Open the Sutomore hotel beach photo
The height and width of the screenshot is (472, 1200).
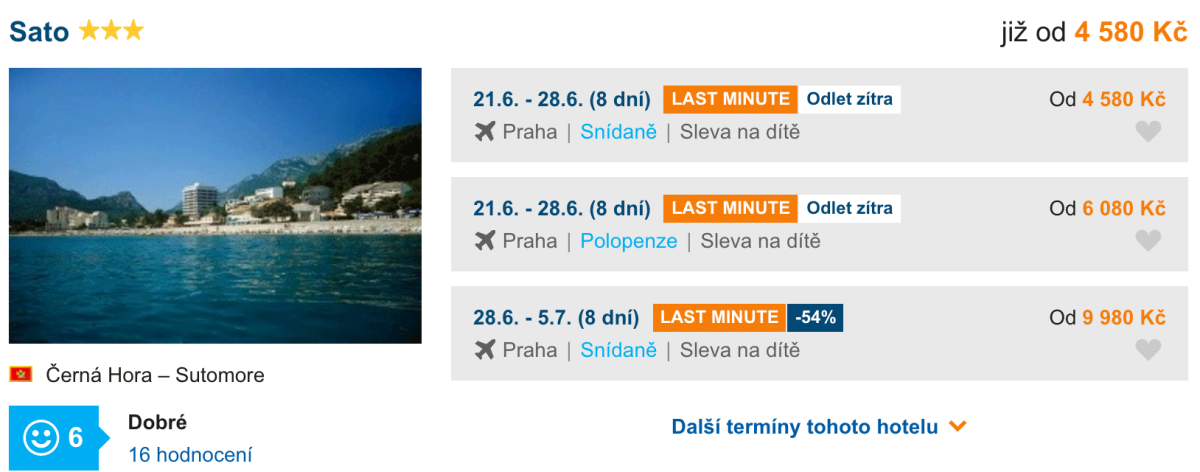click(x=215, y=205)
